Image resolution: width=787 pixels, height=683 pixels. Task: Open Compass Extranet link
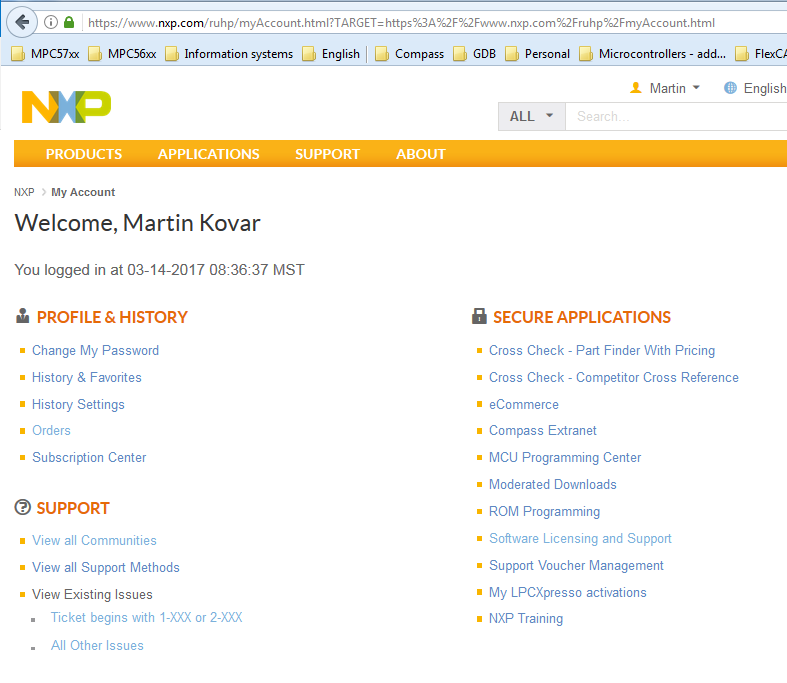pyautogui.click(x=543, y=431)
